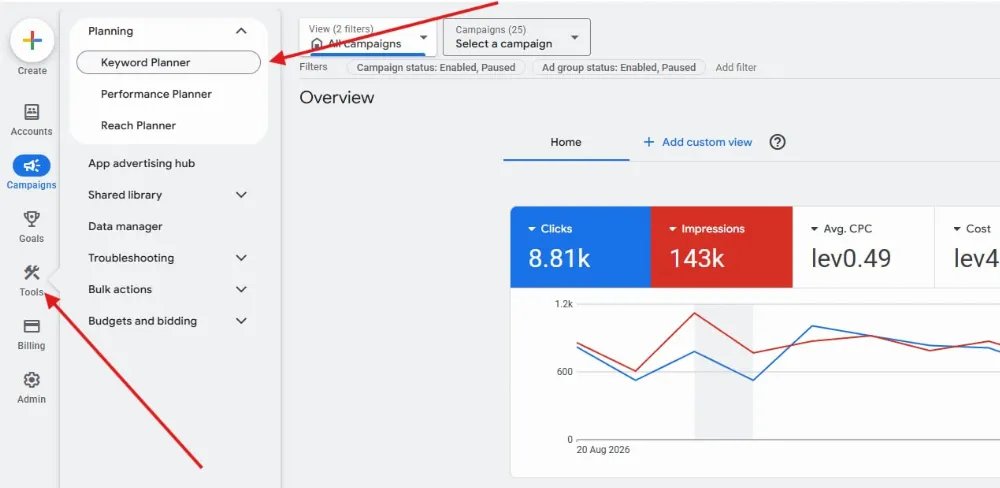1000x488 pixels.
Task: Open the Tools wrench icon
Action: [31, 273]
